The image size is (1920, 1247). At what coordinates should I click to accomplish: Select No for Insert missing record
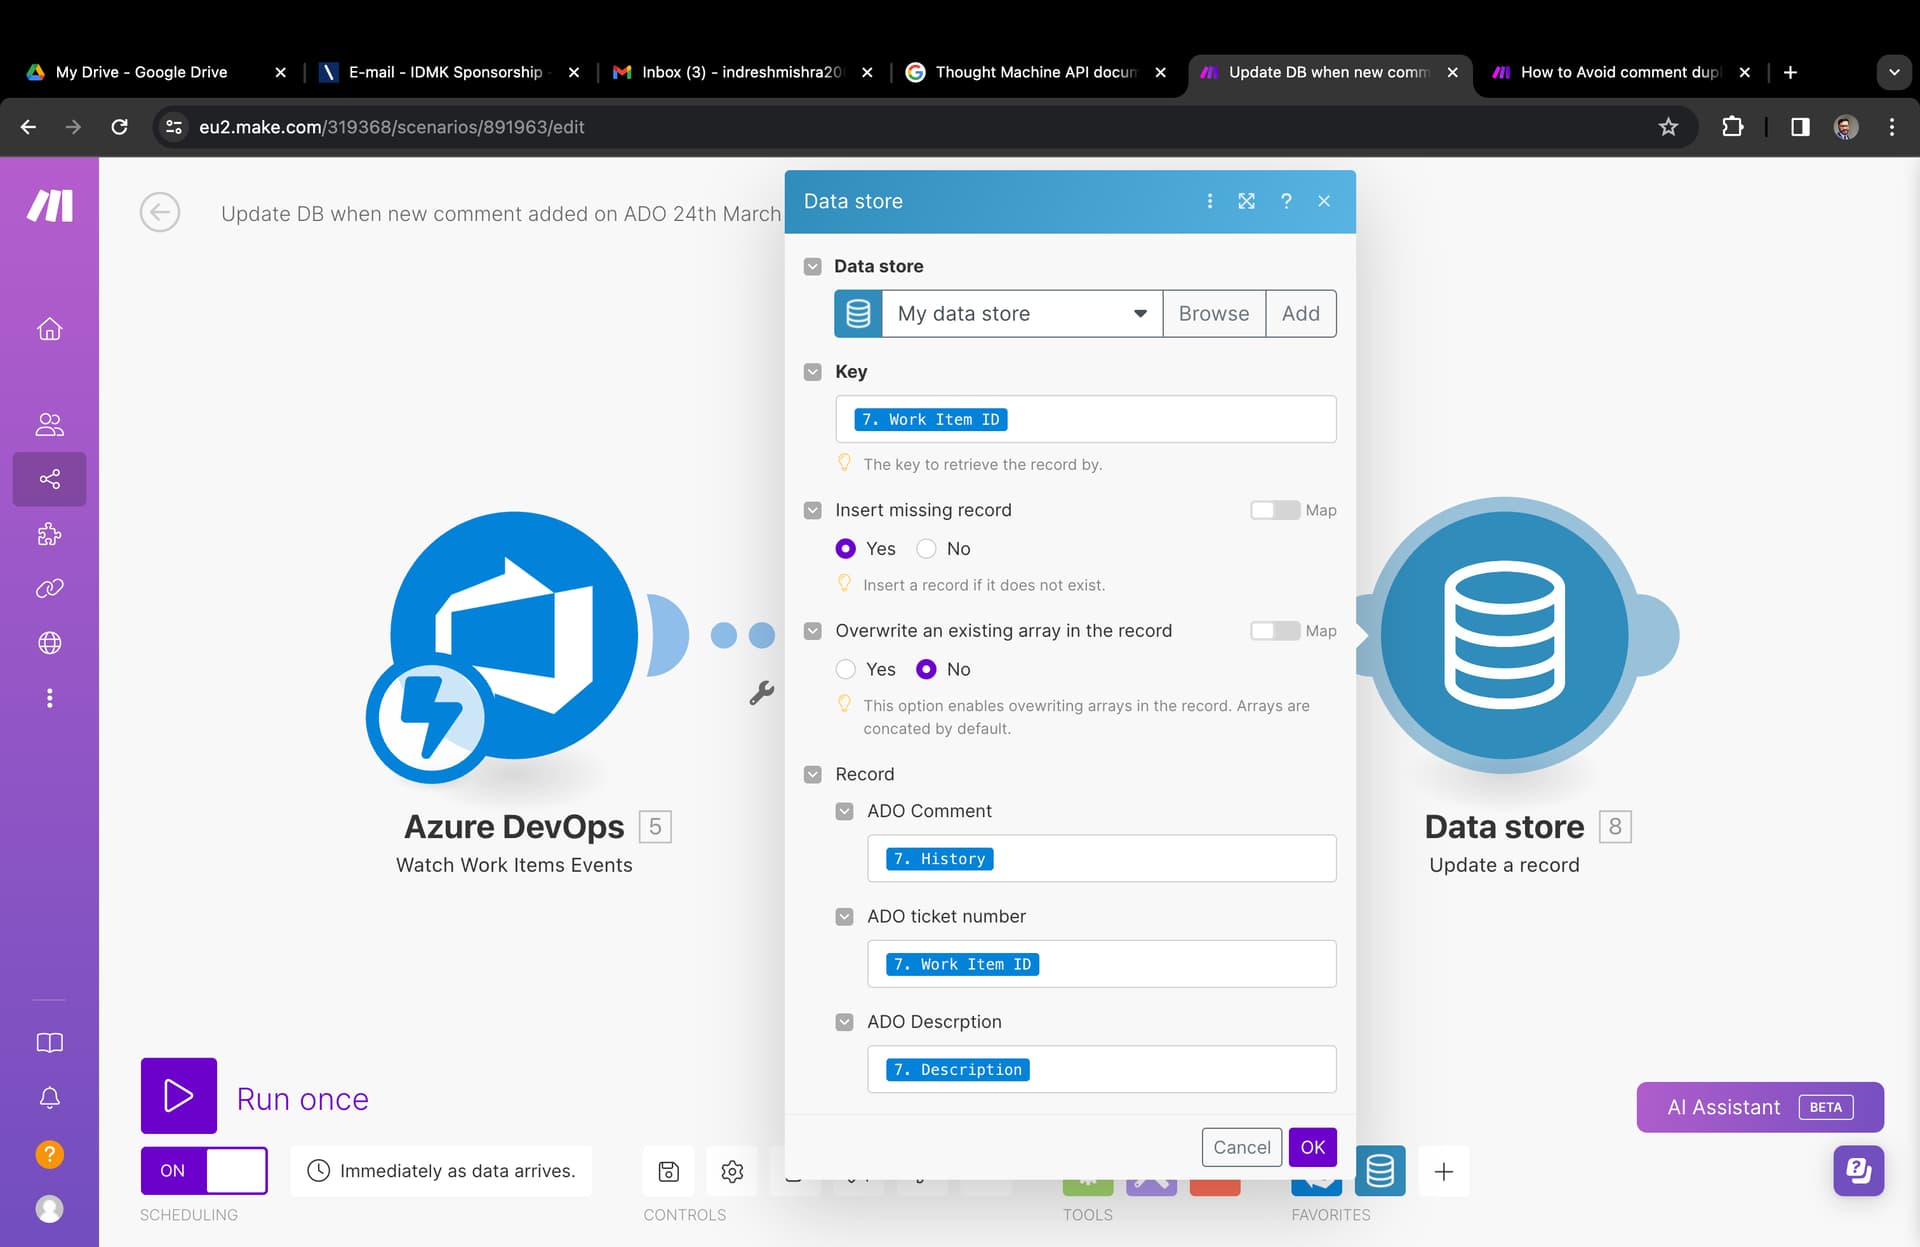926,549
